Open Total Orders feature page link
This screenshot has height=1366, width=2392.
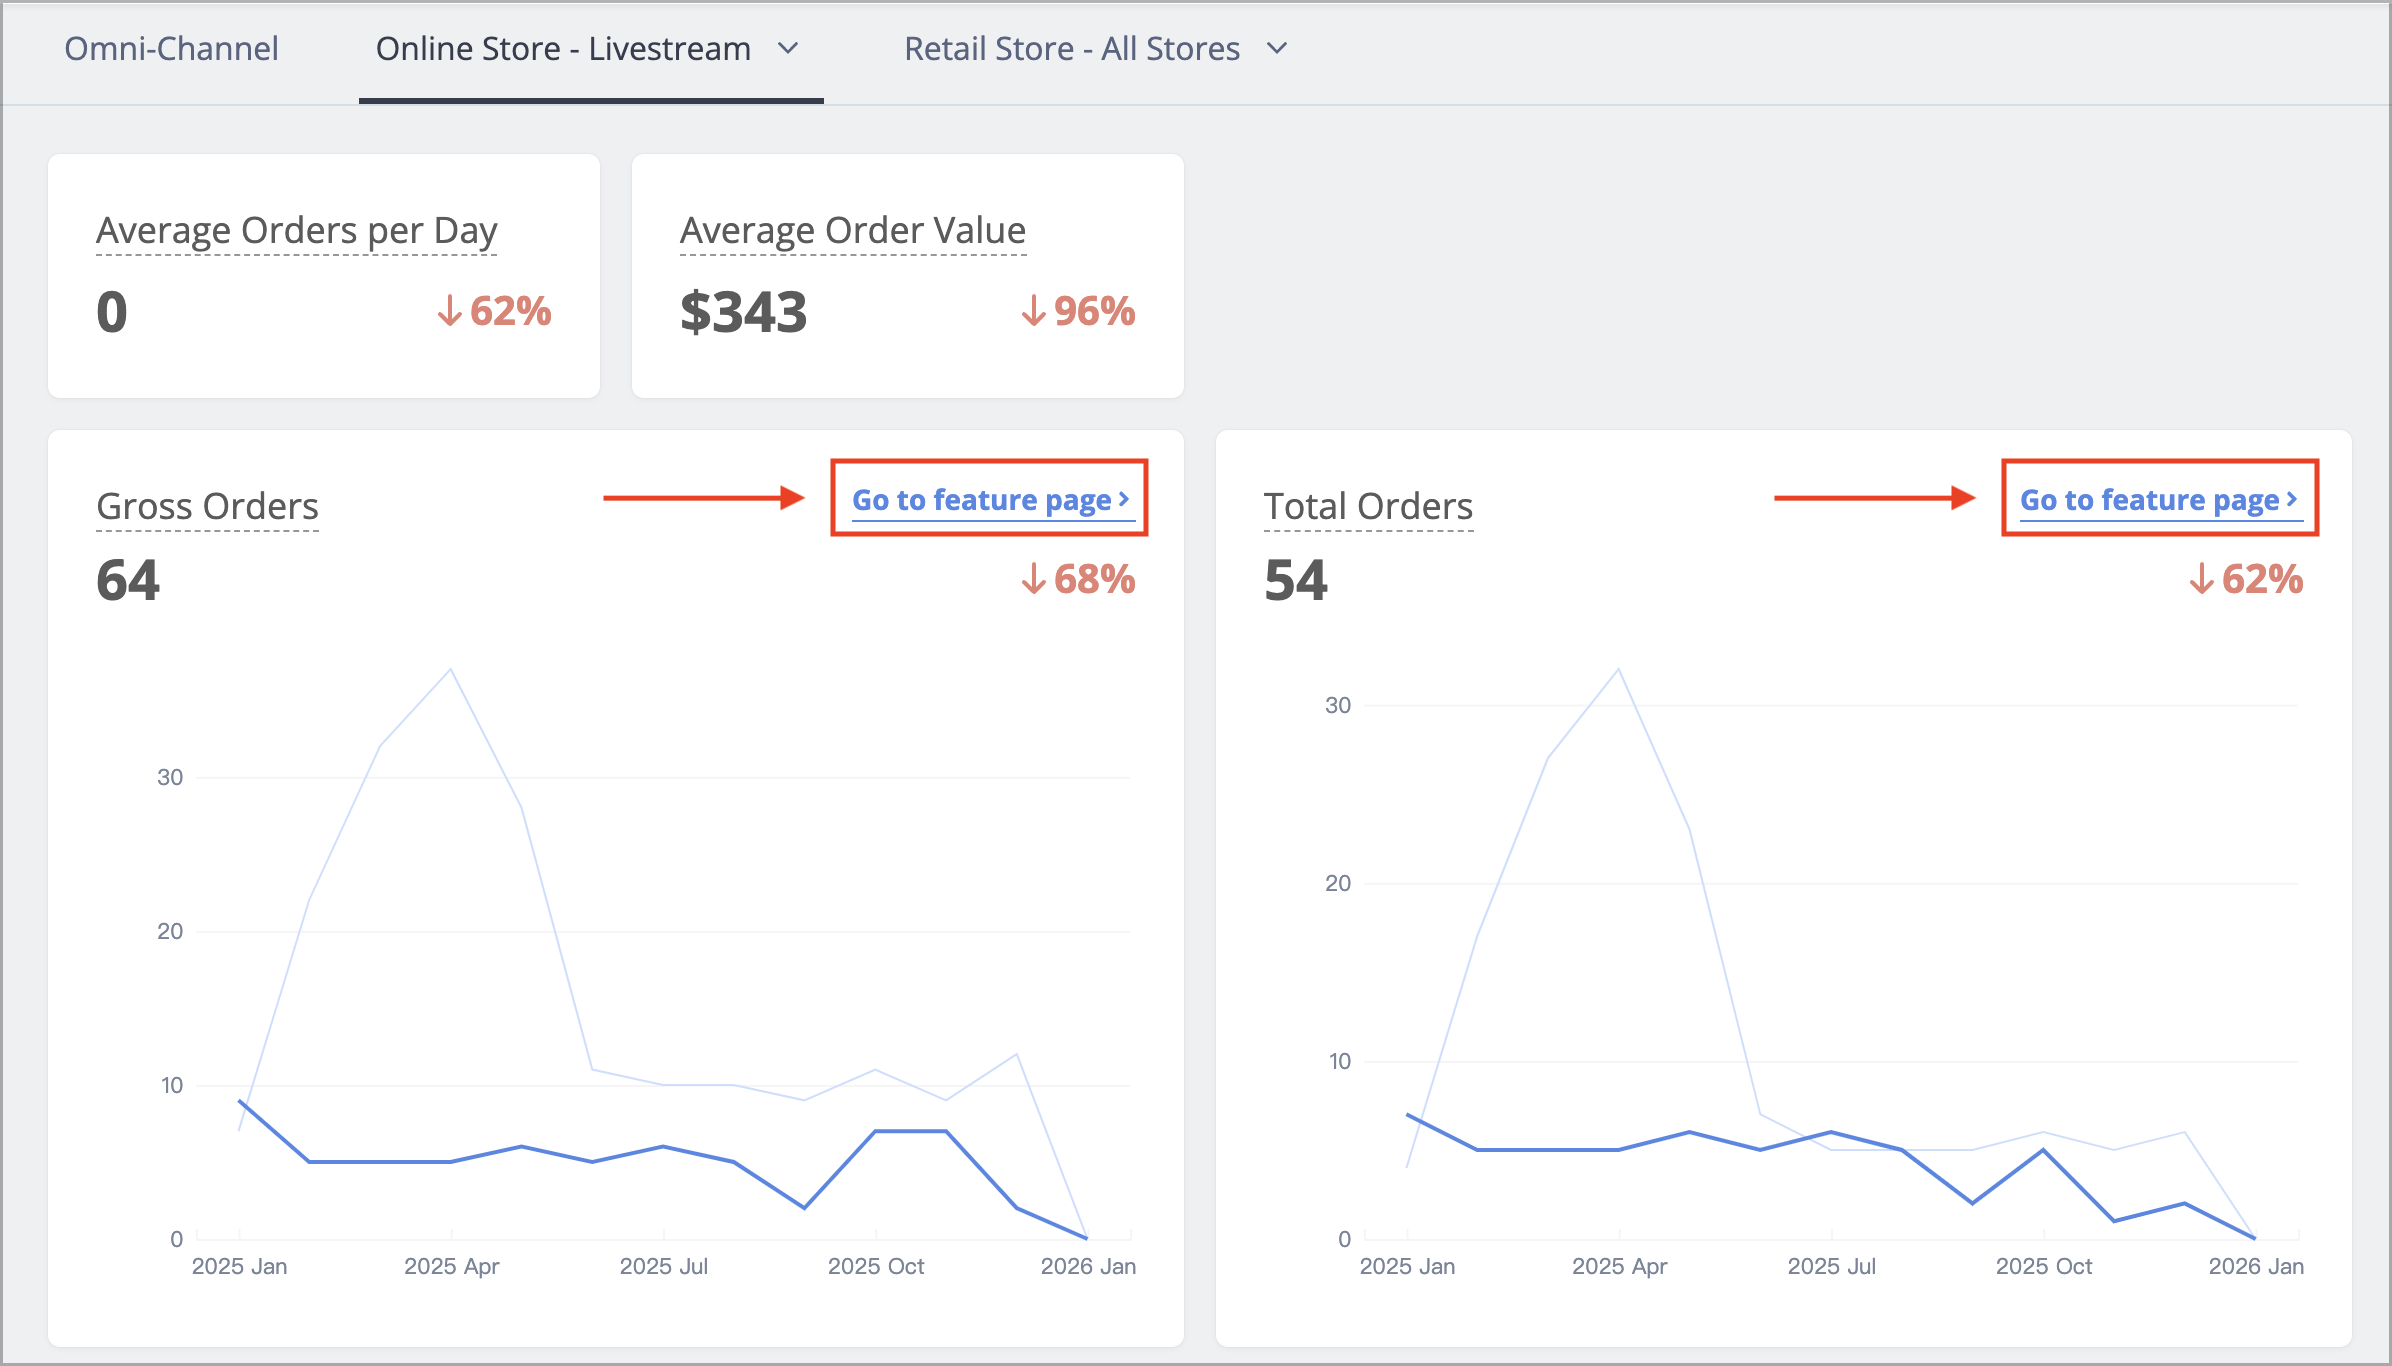click(x=2160, y=499)
